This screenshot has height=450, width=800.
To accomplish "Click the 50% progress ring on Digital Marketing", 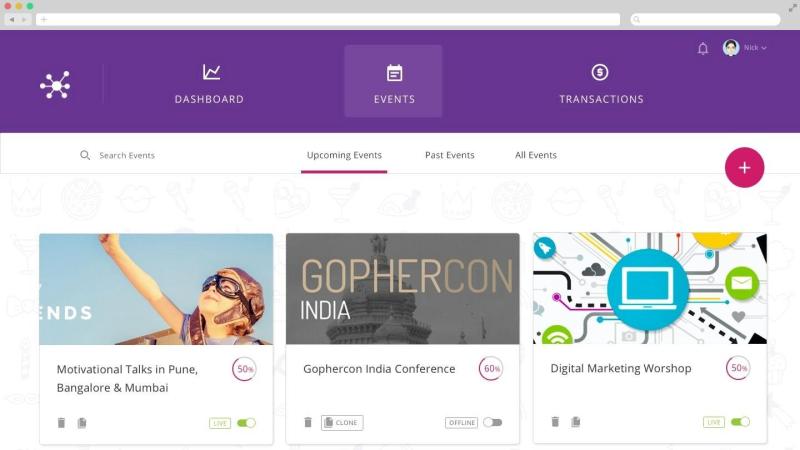I will 738,368.
